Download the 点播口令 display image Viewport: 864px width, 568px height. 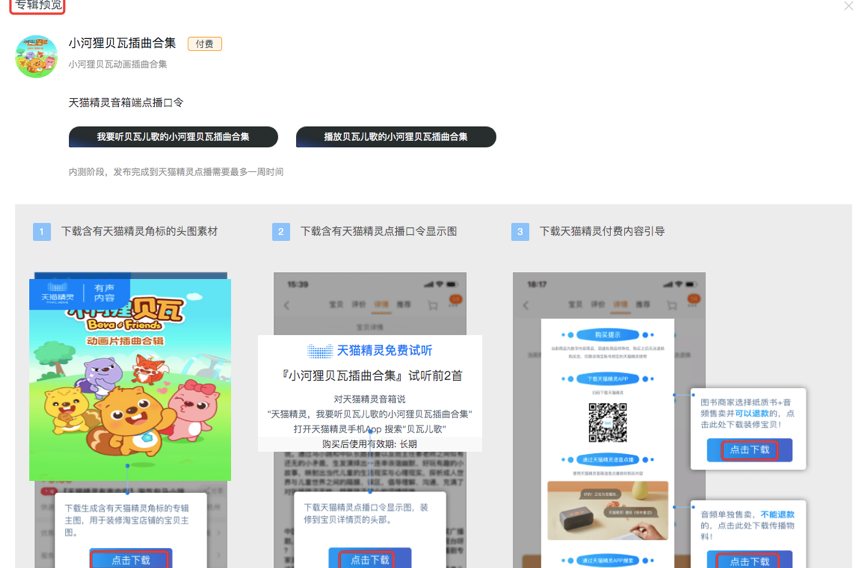(x=370, y=560)
